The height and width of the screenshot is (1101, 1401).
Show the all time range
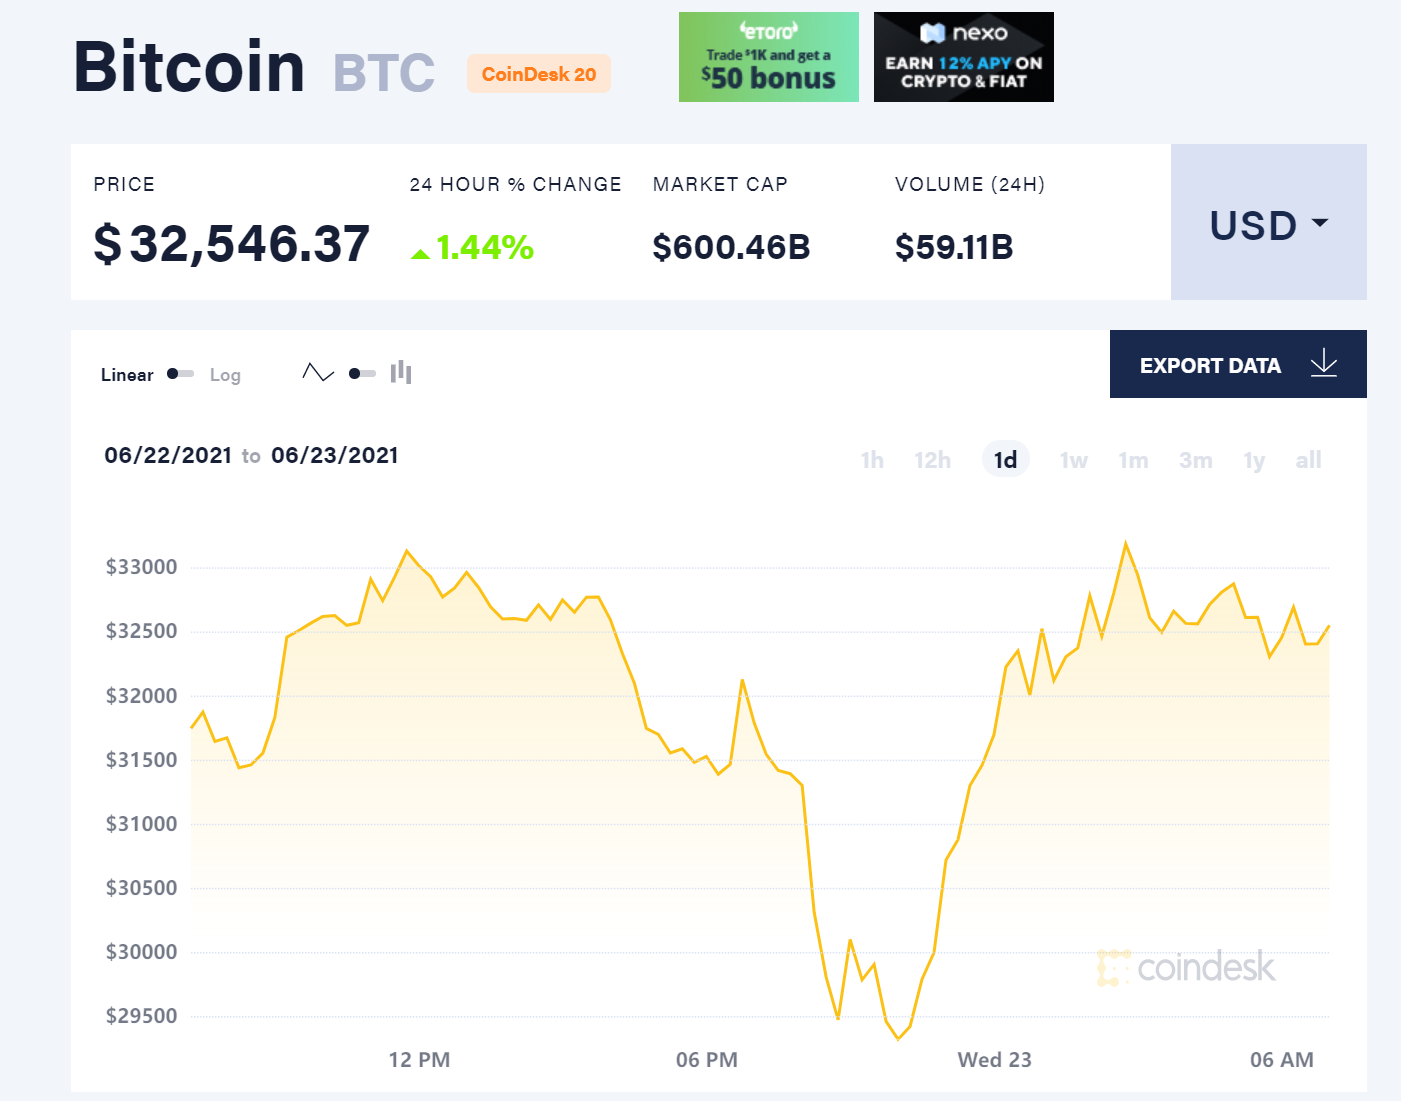pos(1308,460)
